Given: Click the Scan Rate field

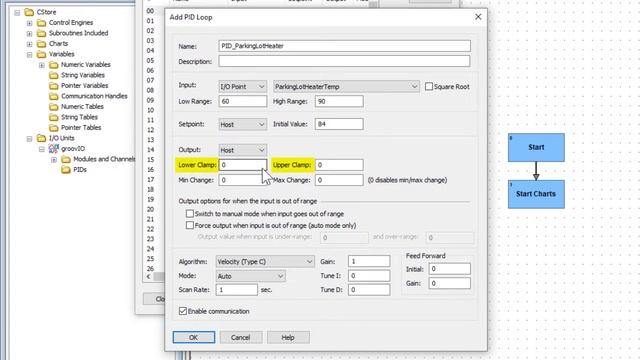Looking at the screenshot, I should pyautogui.click(x=237, y=289).
